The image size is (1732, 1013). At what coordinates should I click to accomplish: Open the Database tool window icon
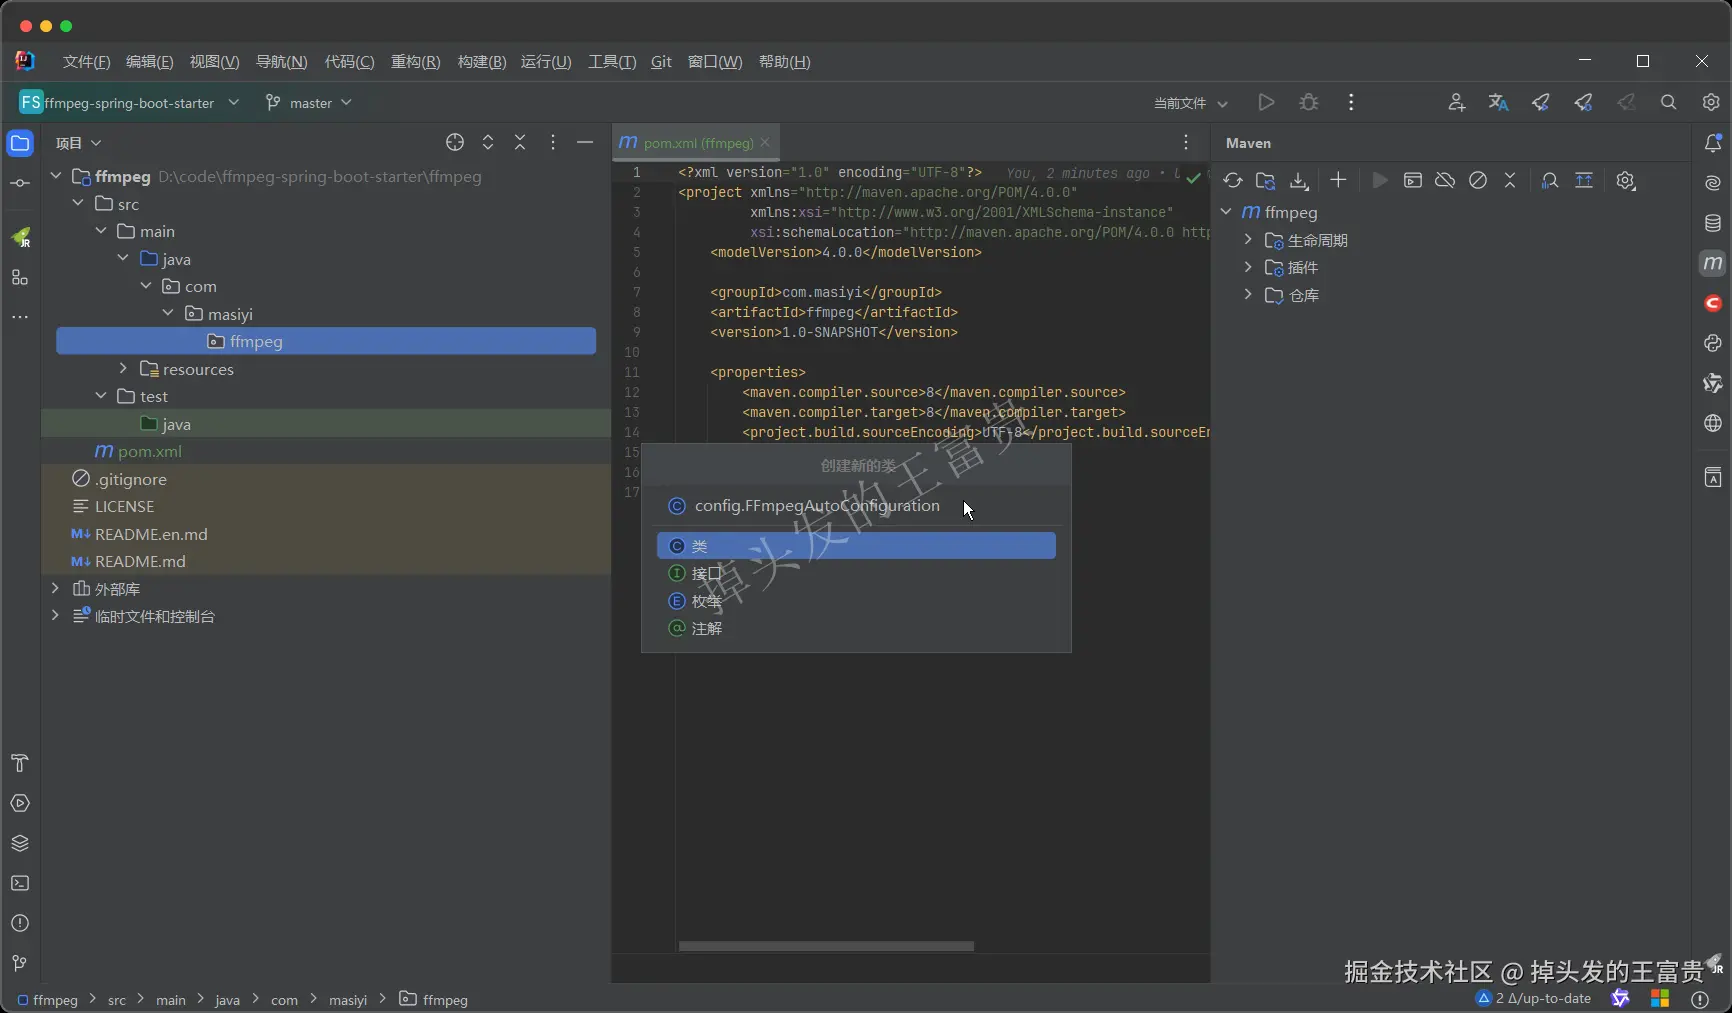tap(1712, 223)
